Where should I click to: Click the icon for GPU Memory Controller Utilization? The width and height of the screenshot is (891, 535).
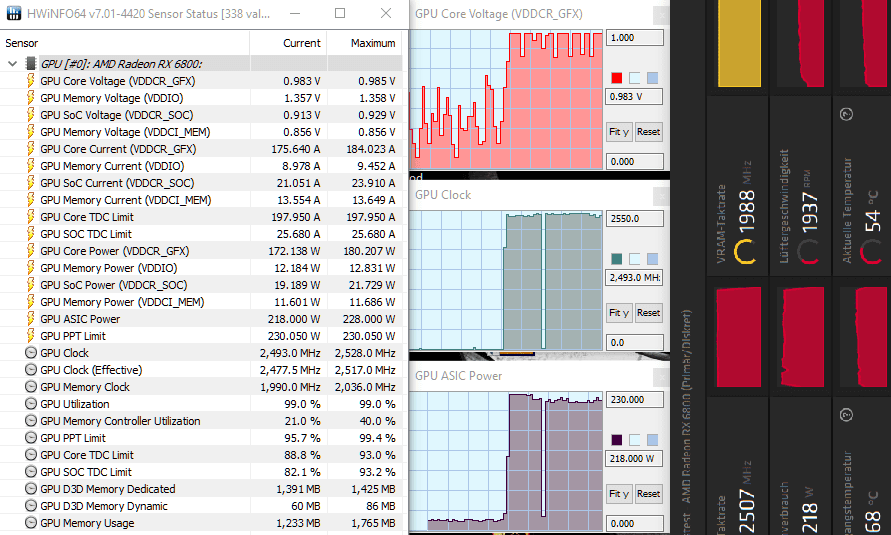point(31,421)
